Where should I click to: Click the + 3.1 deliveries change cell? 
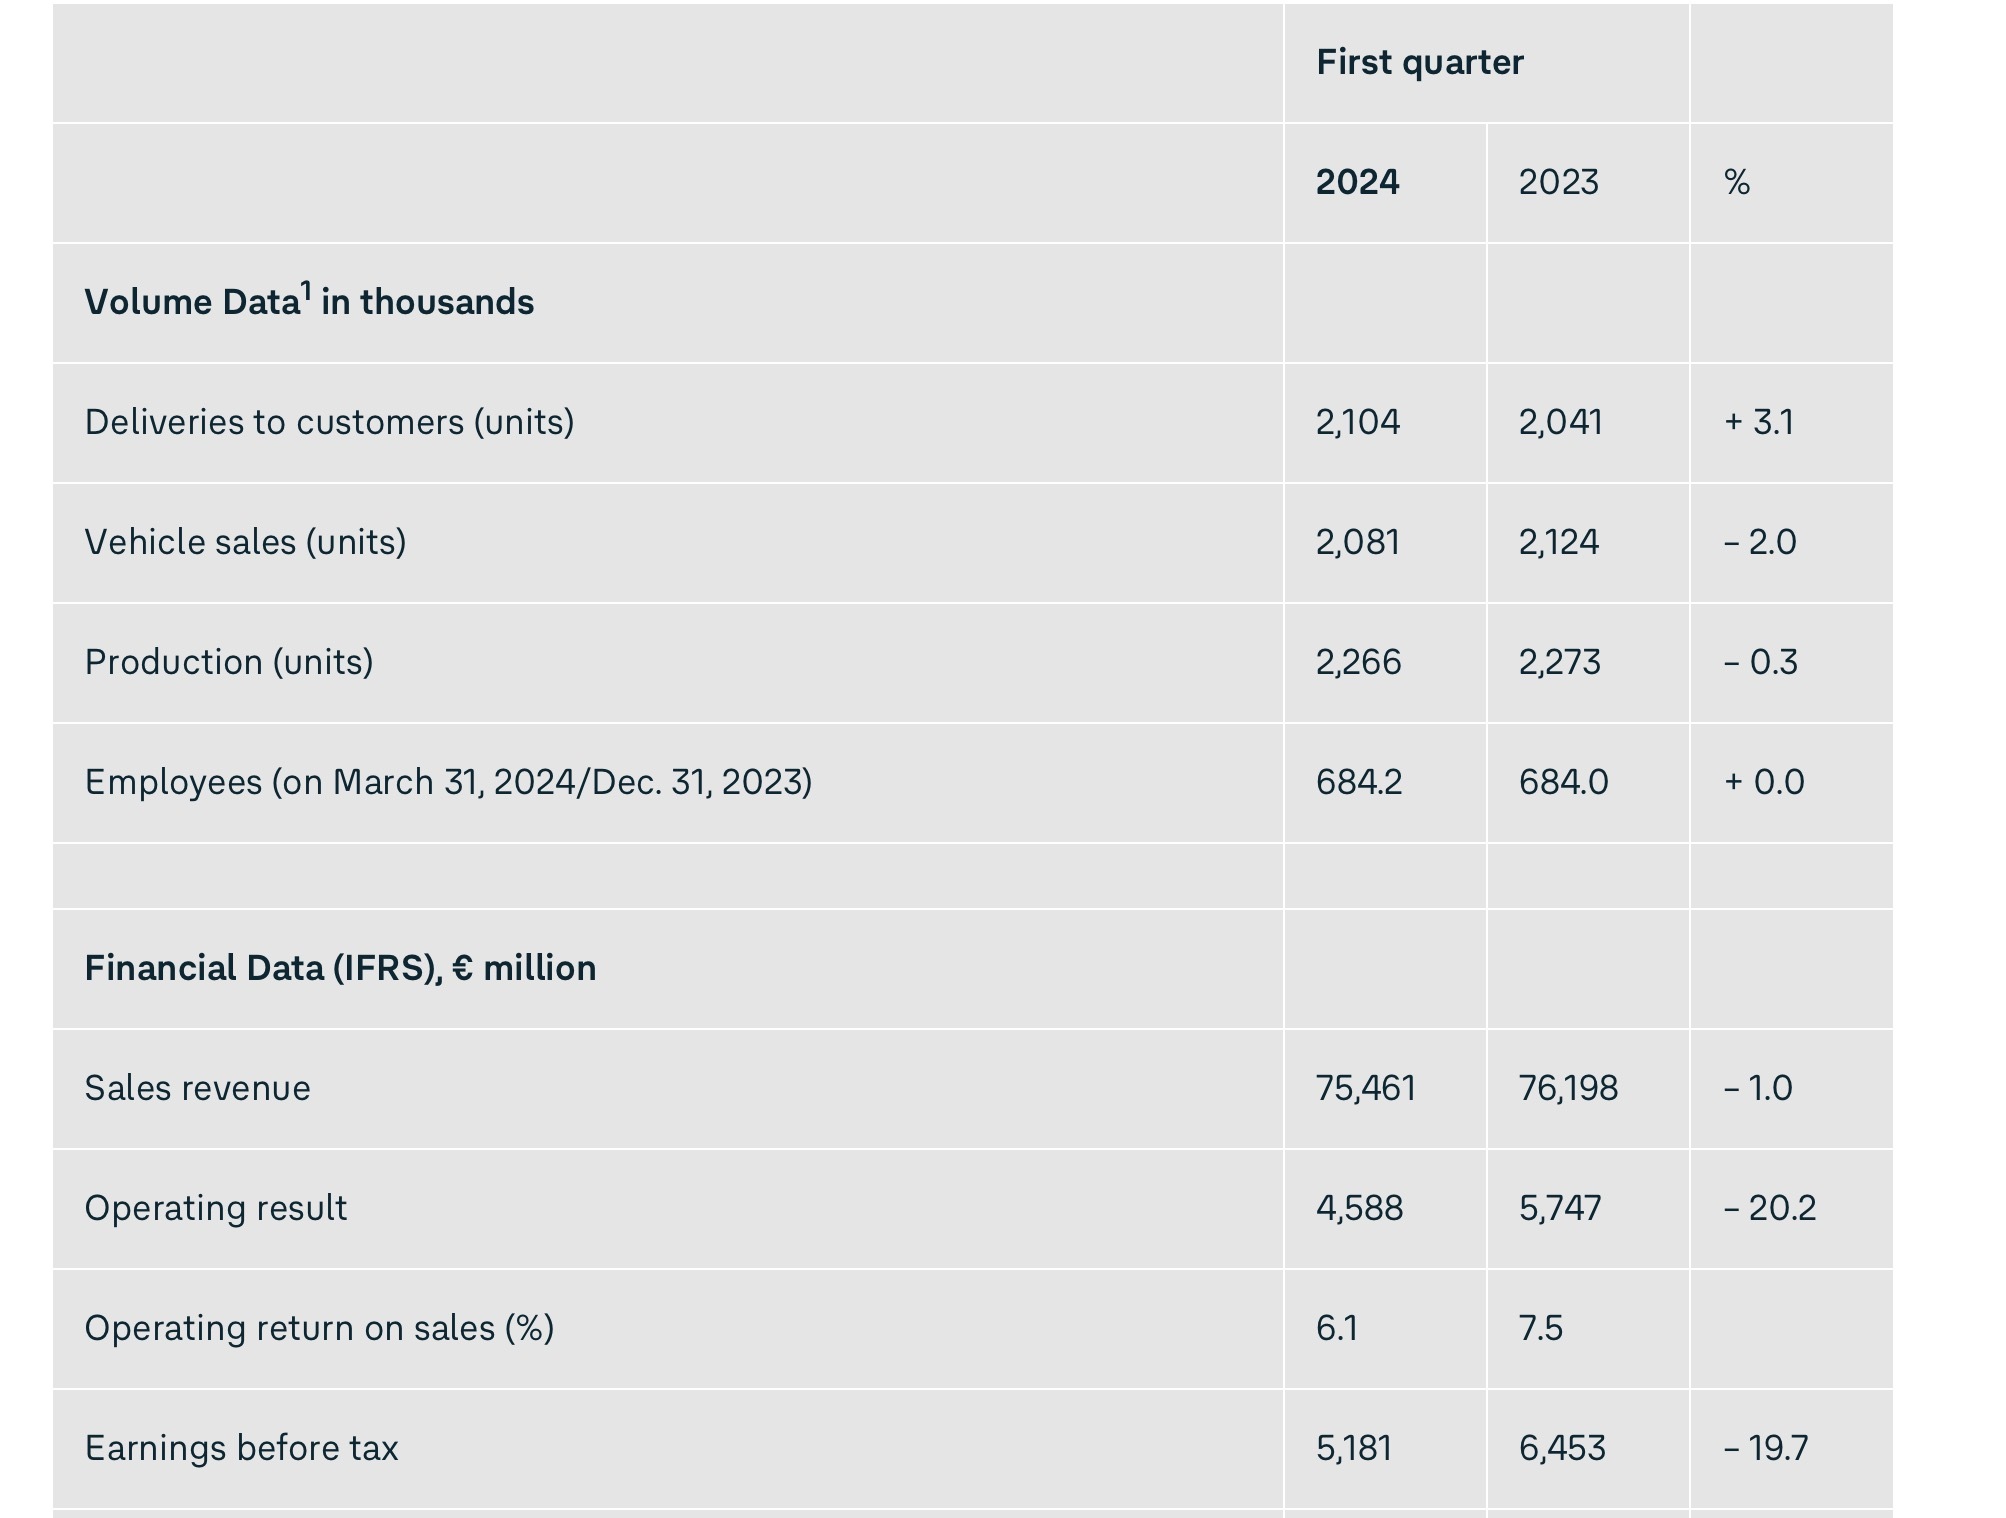click(x=1758, y=422)
